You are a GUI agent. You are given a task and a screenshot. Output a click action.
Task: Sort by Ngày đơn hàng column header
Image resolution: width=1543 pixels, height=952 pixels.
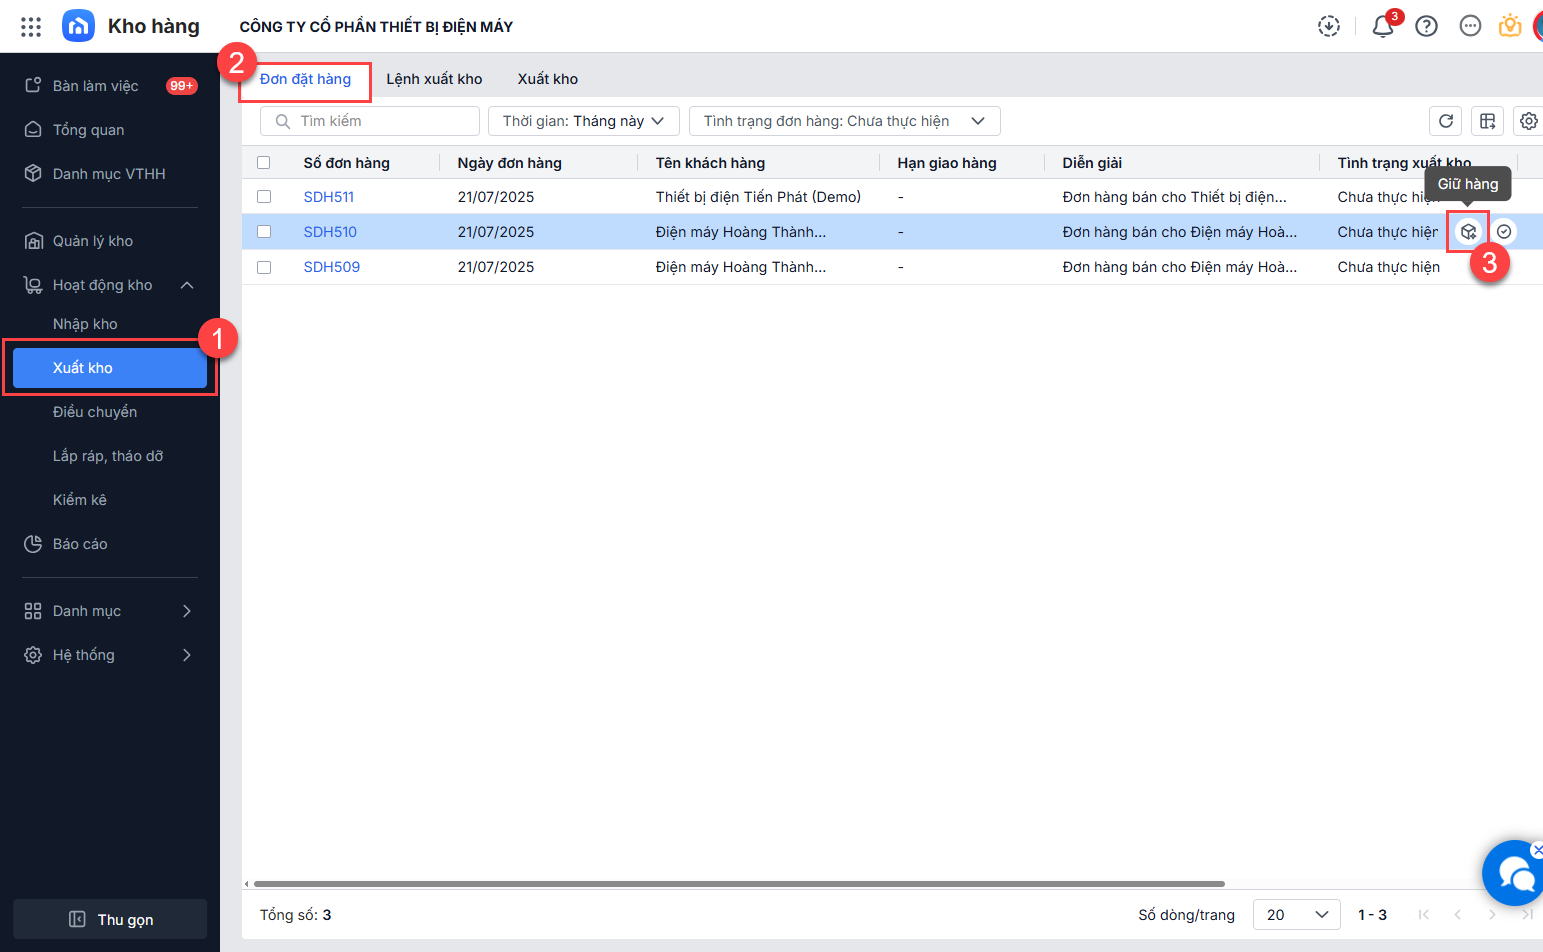(510, 163)
